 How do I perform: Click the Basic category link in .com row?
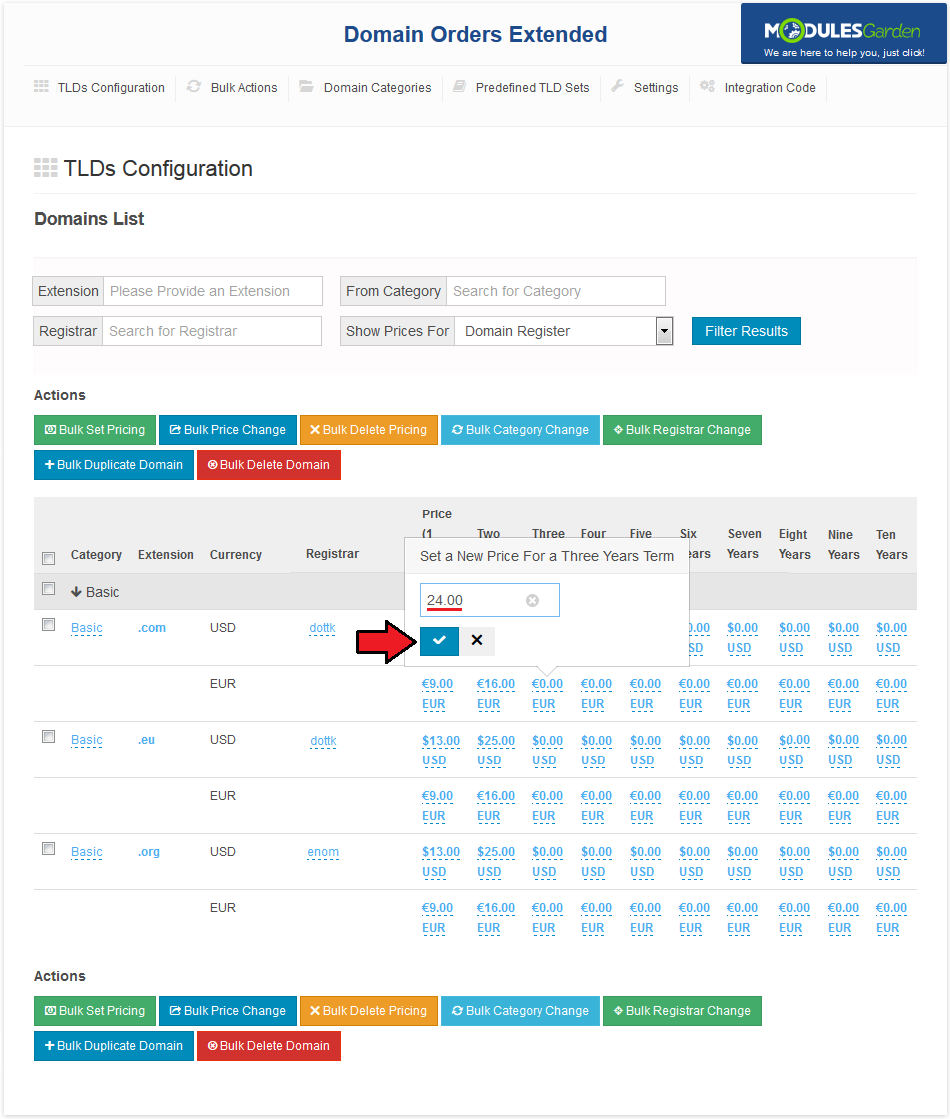[x=86, y=628]
